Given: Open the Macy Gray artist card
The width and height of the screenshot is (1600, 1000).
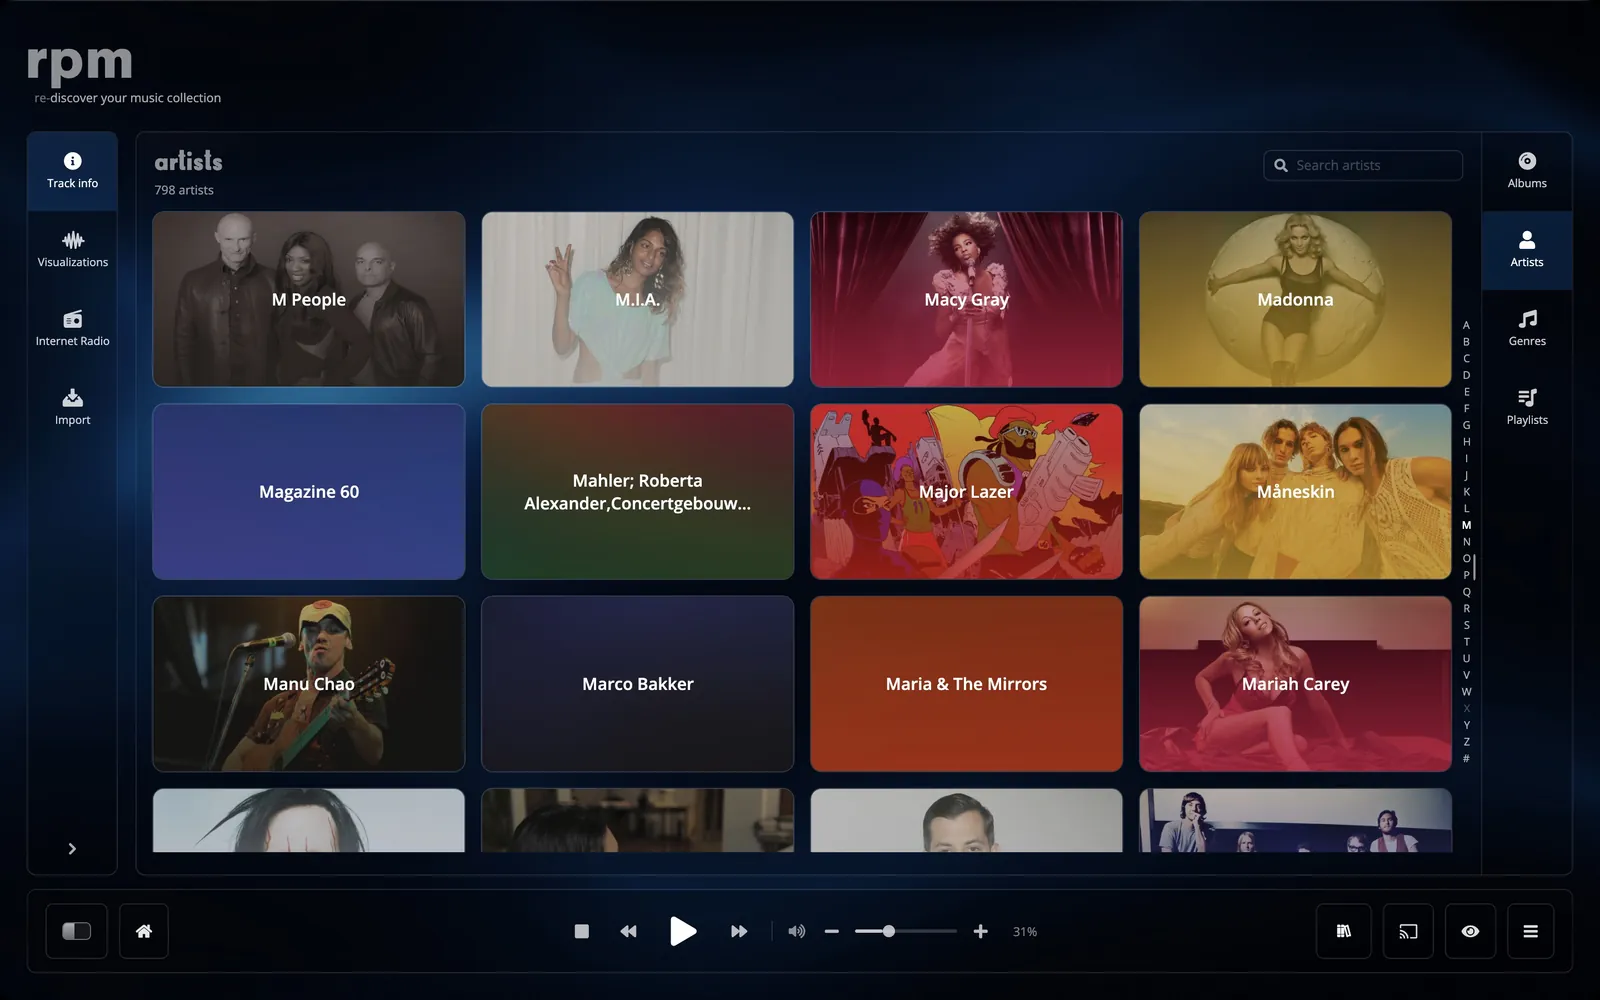Looking at the screenshot, I should coord(966,299).
